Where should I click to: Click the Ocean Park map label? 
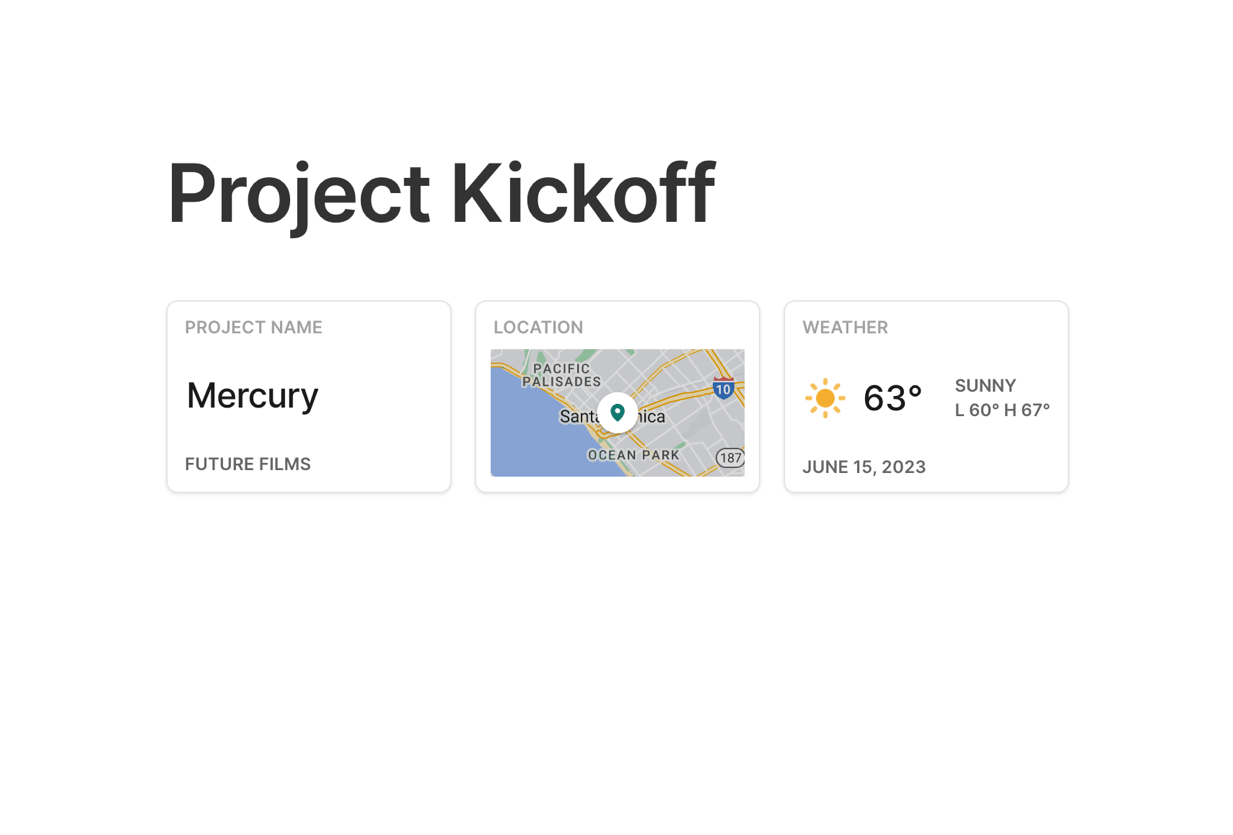pyautogui.click(x=633, y=455)
